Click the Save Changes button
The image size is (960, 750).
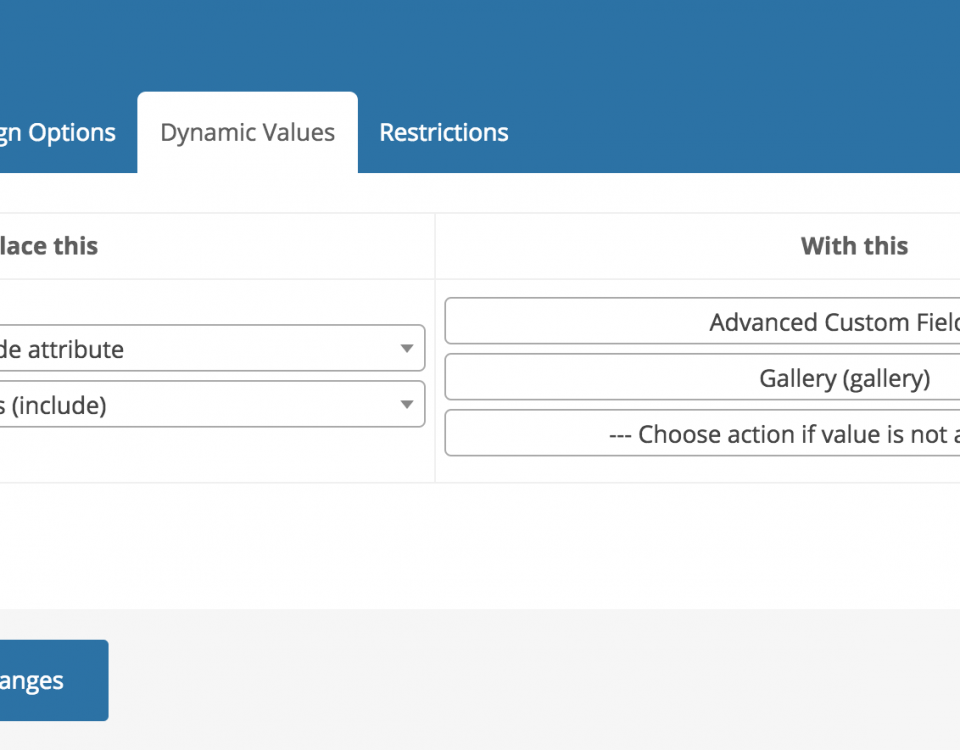pyautogui.click(x=54, y=680)
